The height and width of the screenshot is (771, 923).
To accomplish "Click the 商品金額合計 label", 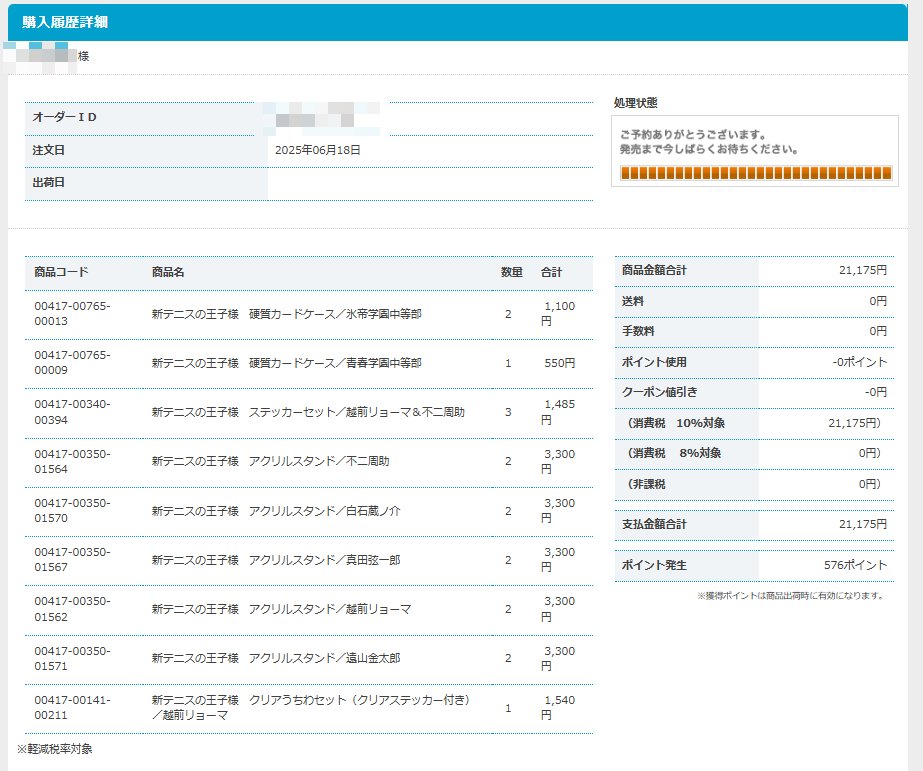I will click(654, 270).
